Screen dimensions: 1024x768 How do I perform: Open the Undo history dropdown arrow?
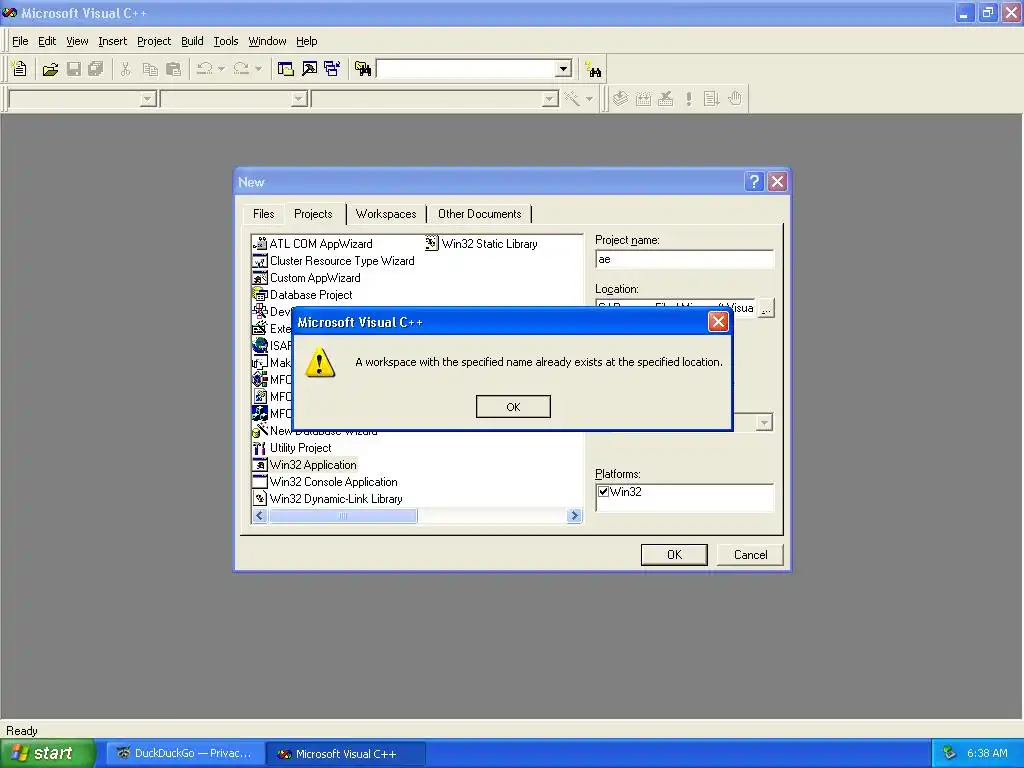221,69
